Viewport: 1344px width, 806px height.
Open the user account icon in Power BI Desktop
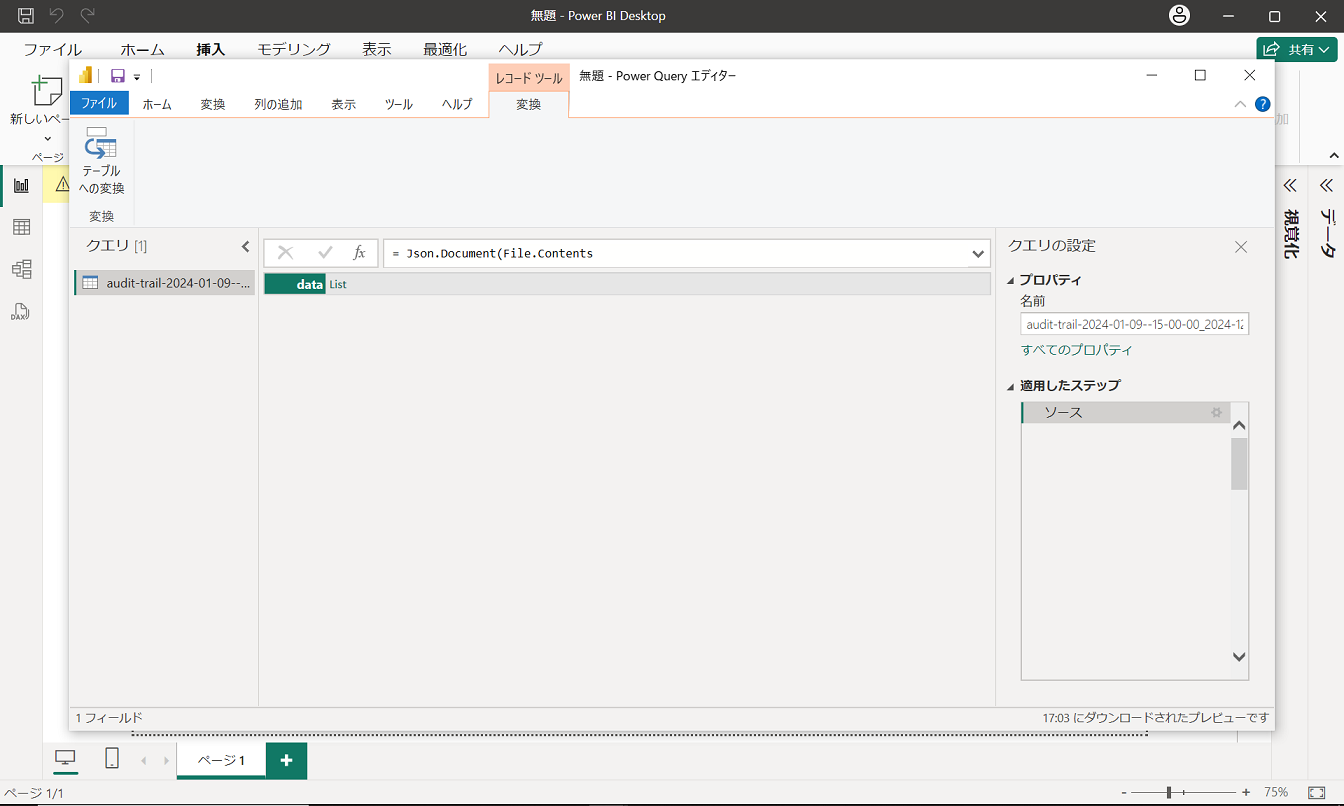tap(1180, 16)
